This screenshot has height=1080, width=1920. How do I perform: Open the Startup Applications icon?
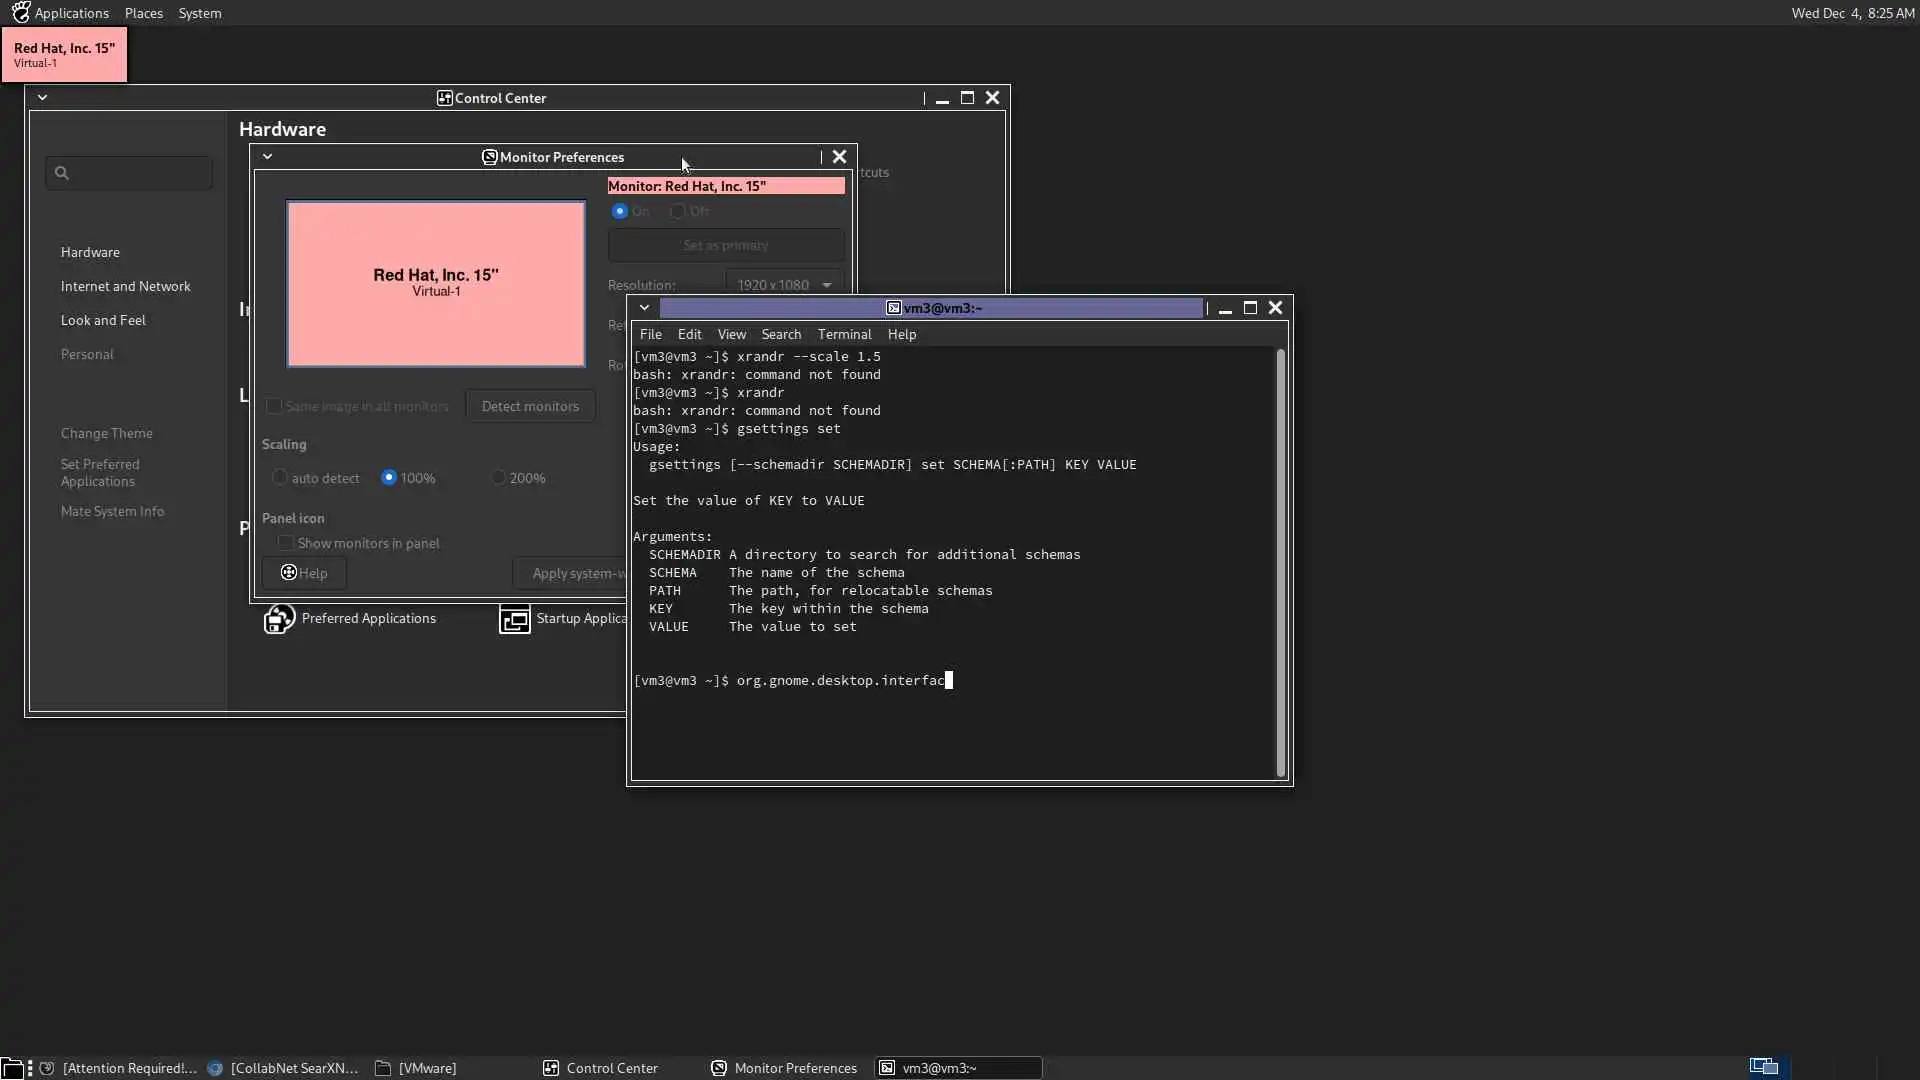(x=514, y=619)
